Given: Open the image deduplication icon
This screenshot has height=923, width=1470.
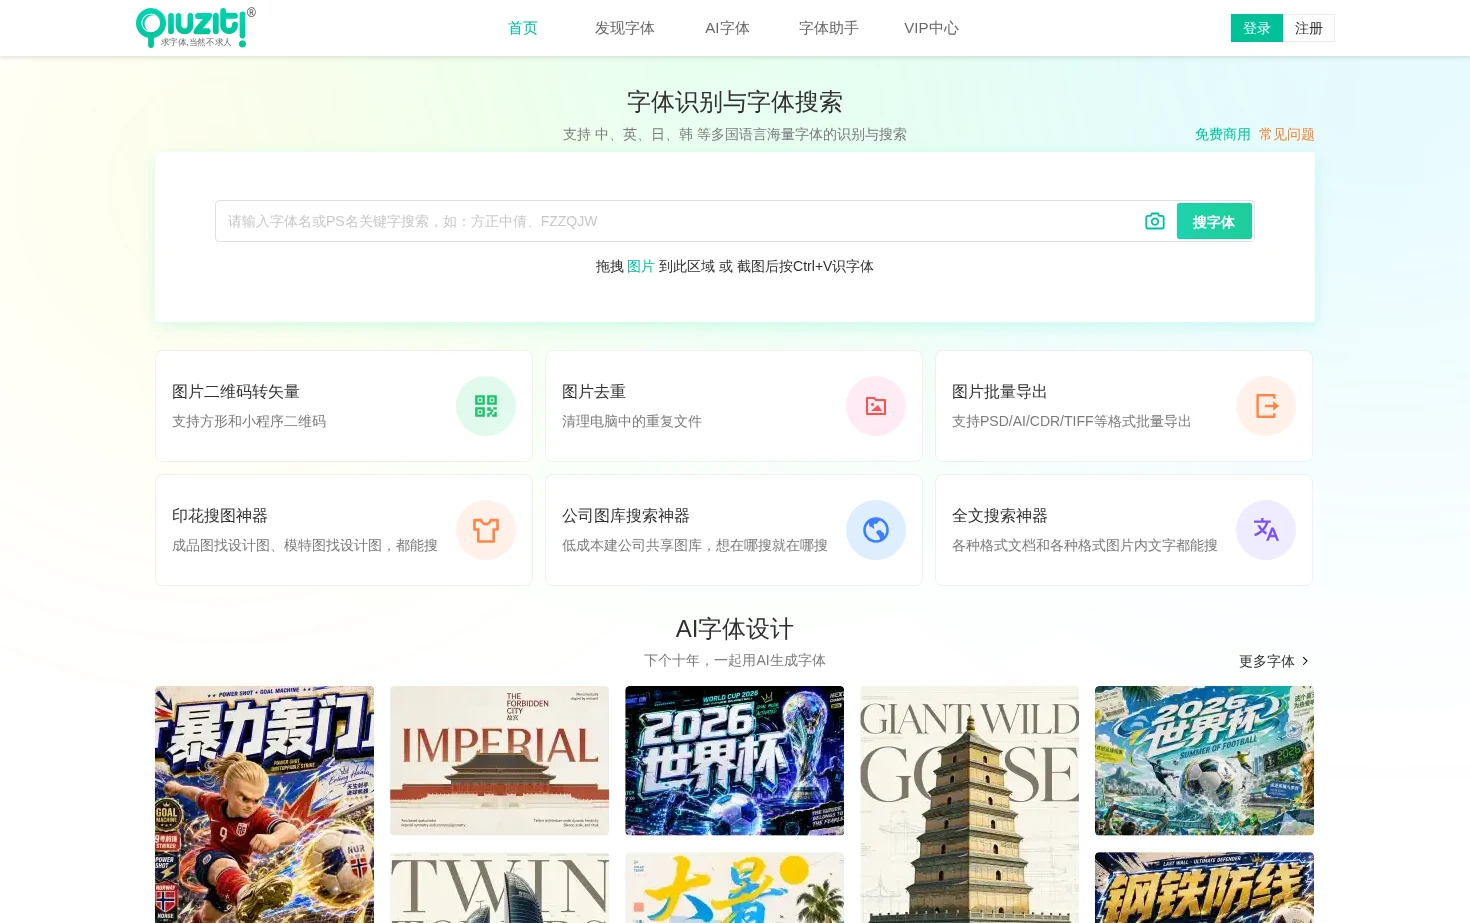Looking at the screenshot, I should pos(876,406).
